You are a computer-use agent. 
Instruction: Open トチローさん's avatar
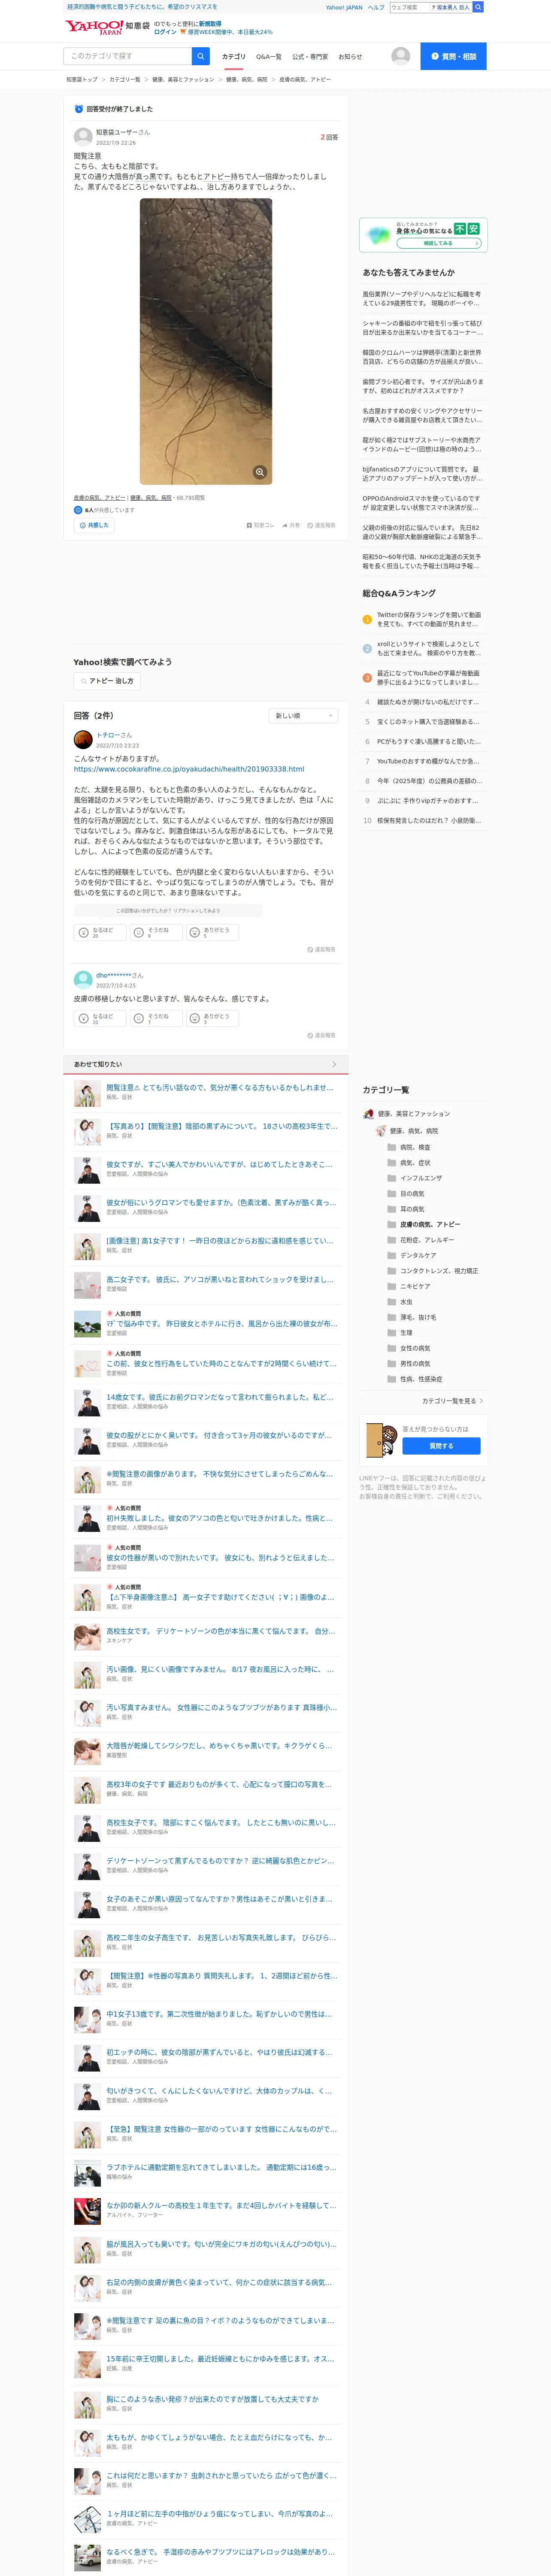tap(83, 740)
